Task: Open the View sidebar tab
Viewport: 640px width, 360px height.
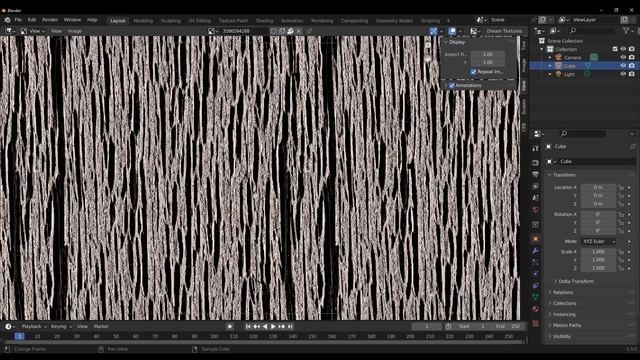Action: [524, 85]
